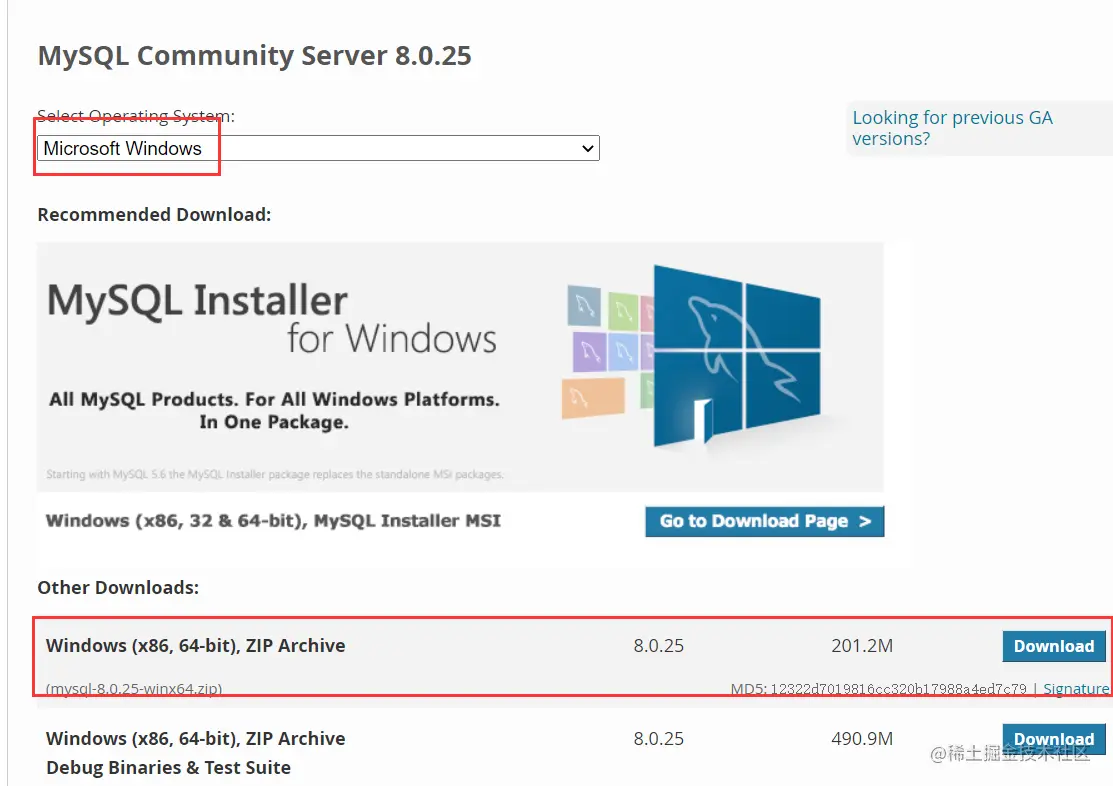The height and width of the screenshot is (786, 1113).
Task: Download the 201.2M ZIP Archive
Action: coord(1053,646)
